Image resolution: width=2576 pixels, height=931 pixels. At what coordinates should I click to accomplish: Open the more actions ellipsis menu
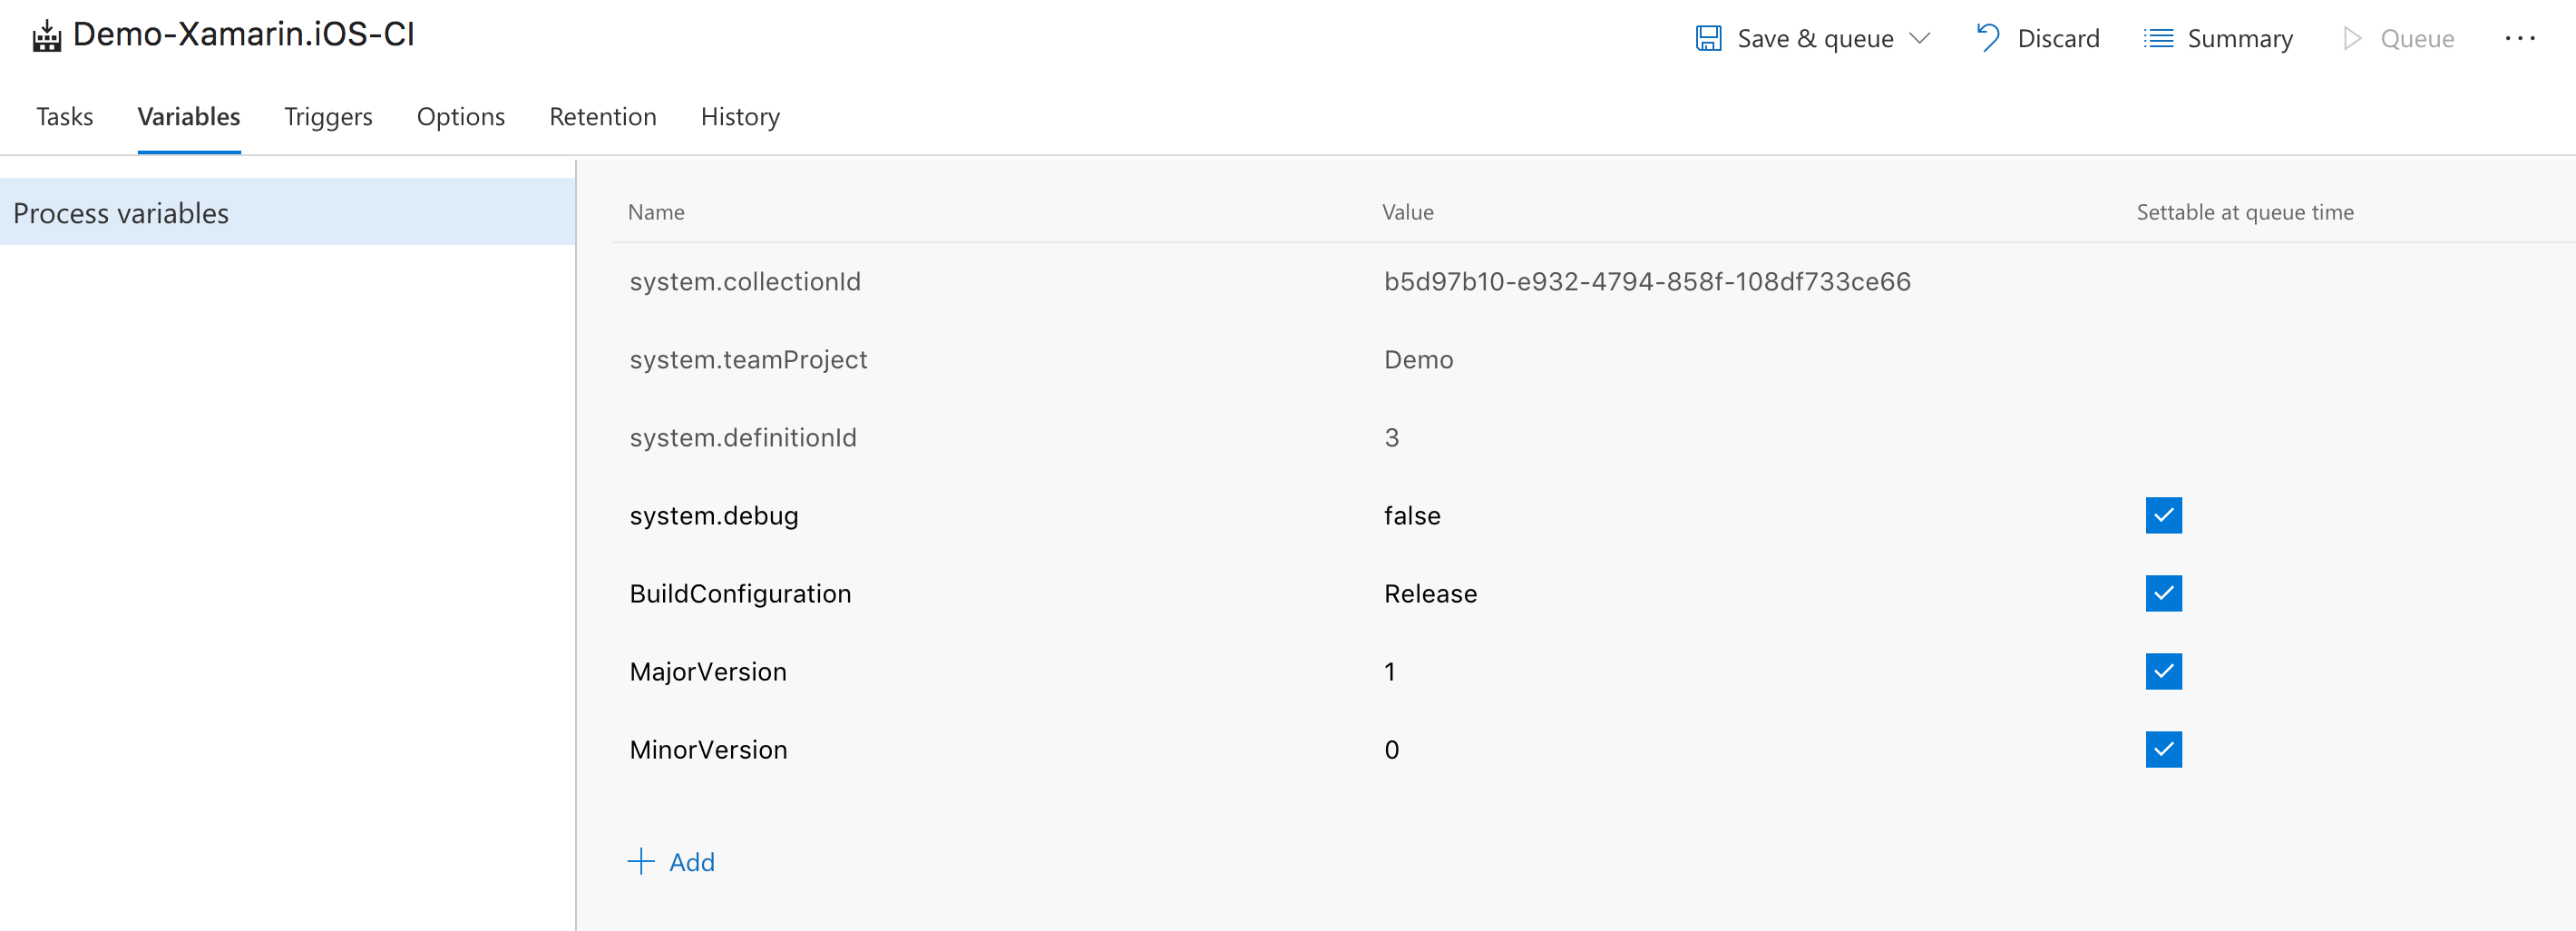(x=2519, y=38)
